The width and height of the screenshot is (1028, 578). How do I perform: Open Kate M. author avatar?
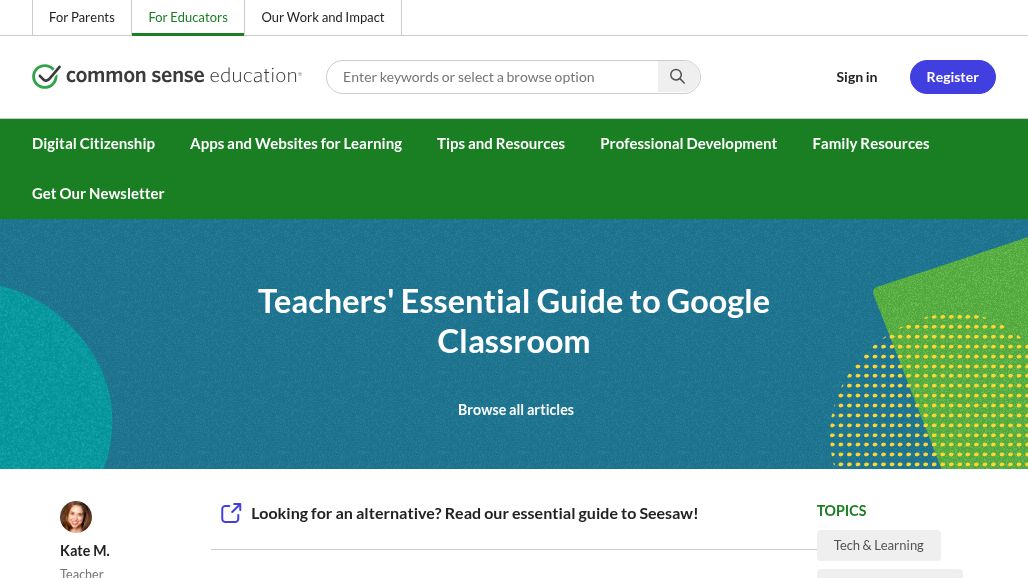click(x=76, y=517)
